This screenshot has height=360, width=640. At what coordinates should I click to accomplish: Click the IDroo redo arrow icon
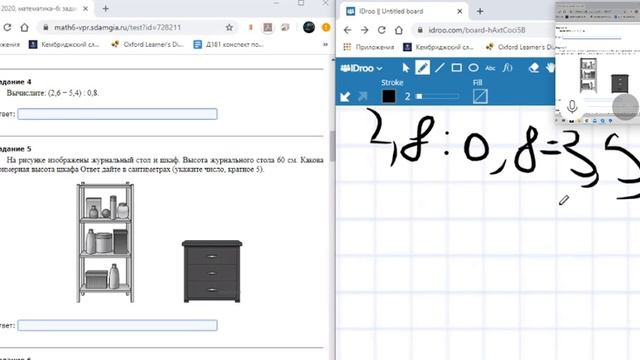(362, 96)
